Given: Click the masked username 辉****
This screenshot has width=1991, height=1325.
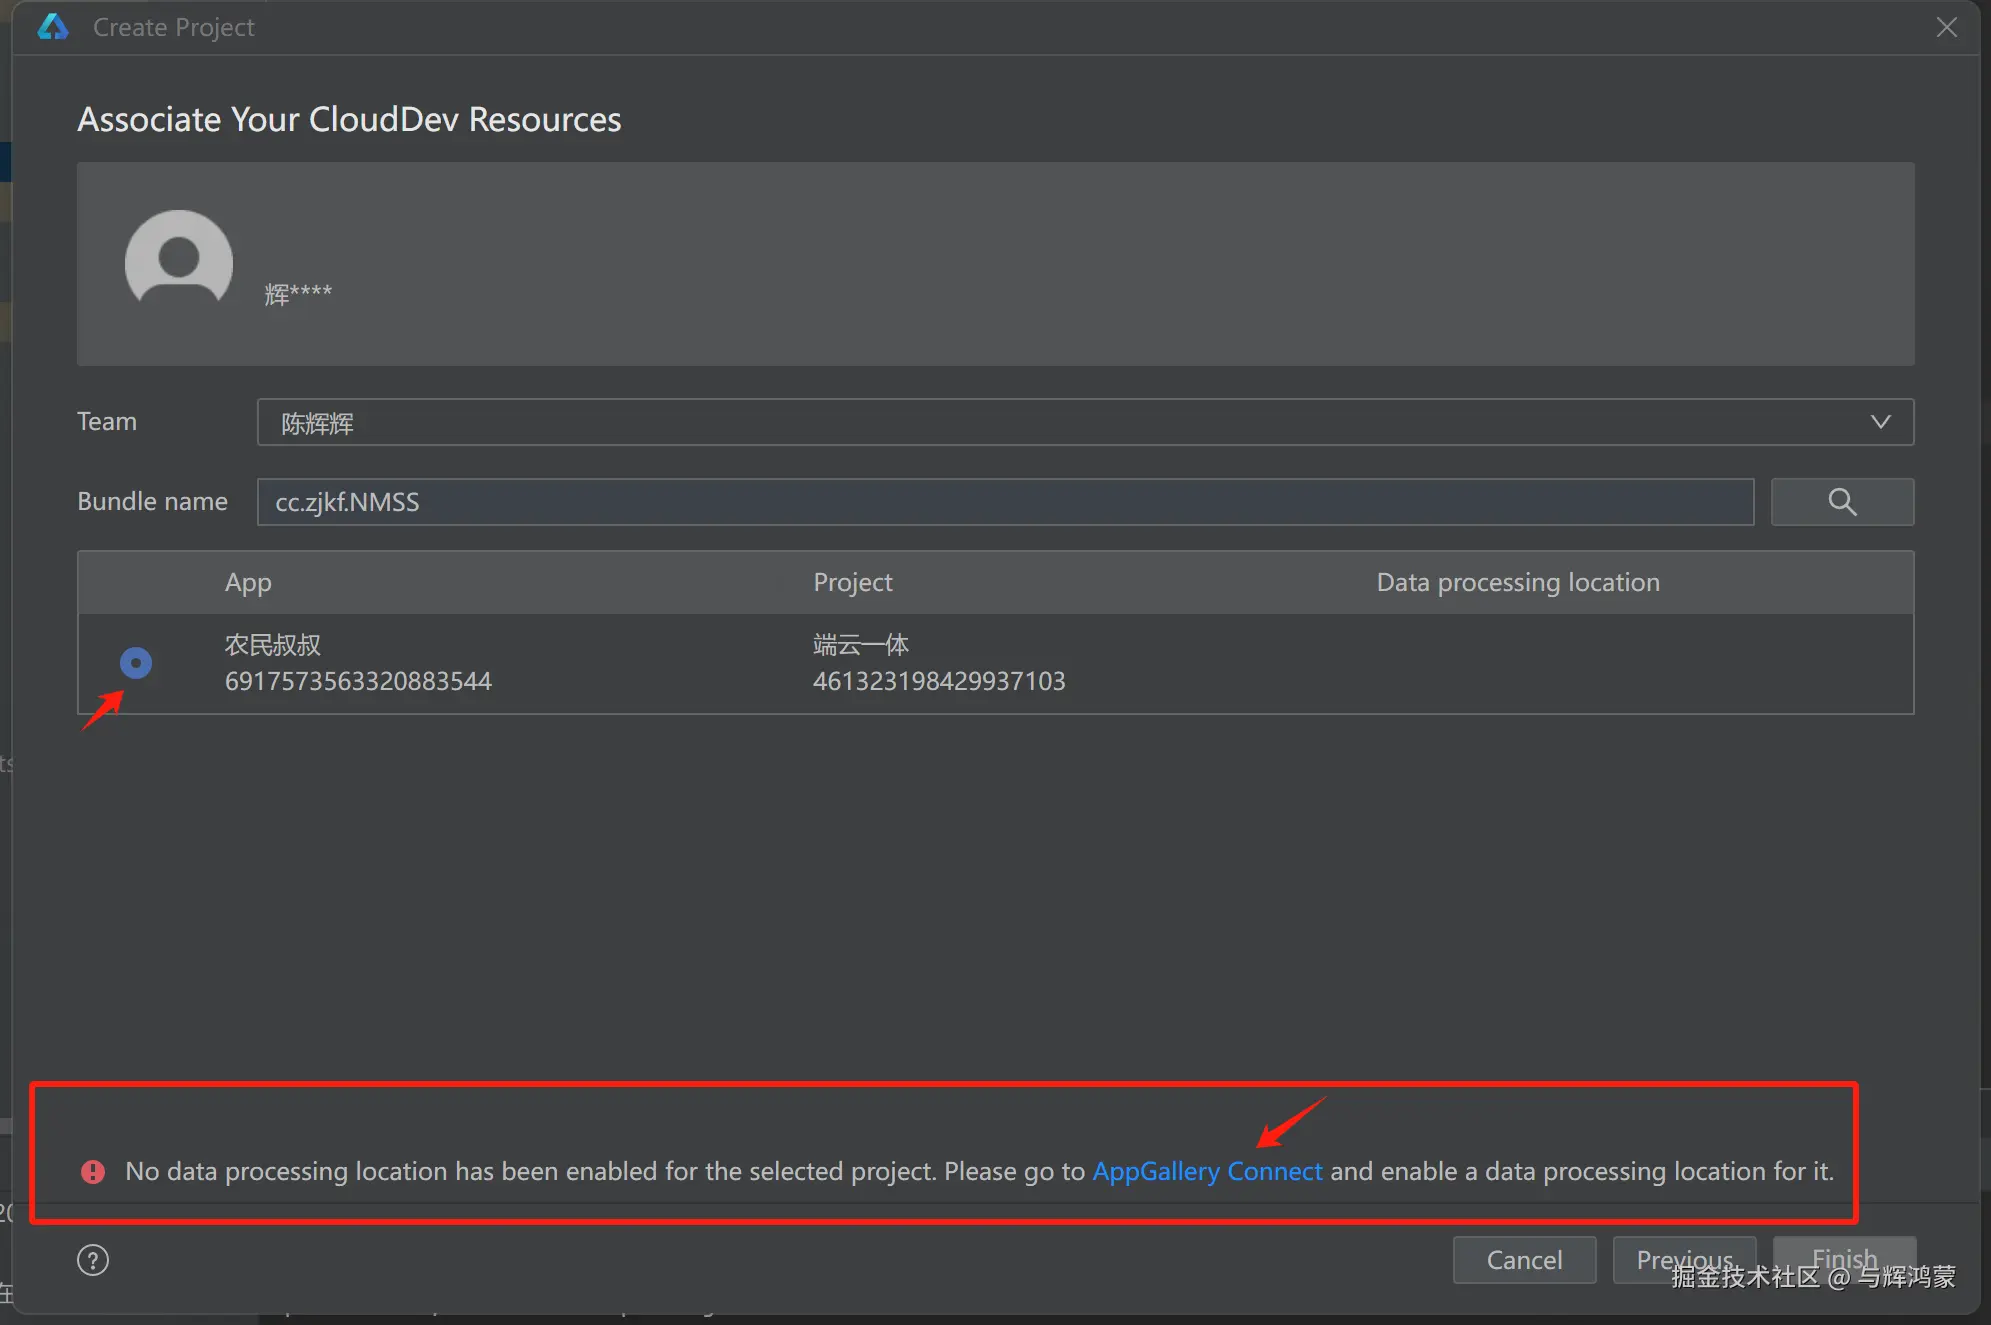Looking at the screenshot, I should pyautogui.click(x=298, y=294).
